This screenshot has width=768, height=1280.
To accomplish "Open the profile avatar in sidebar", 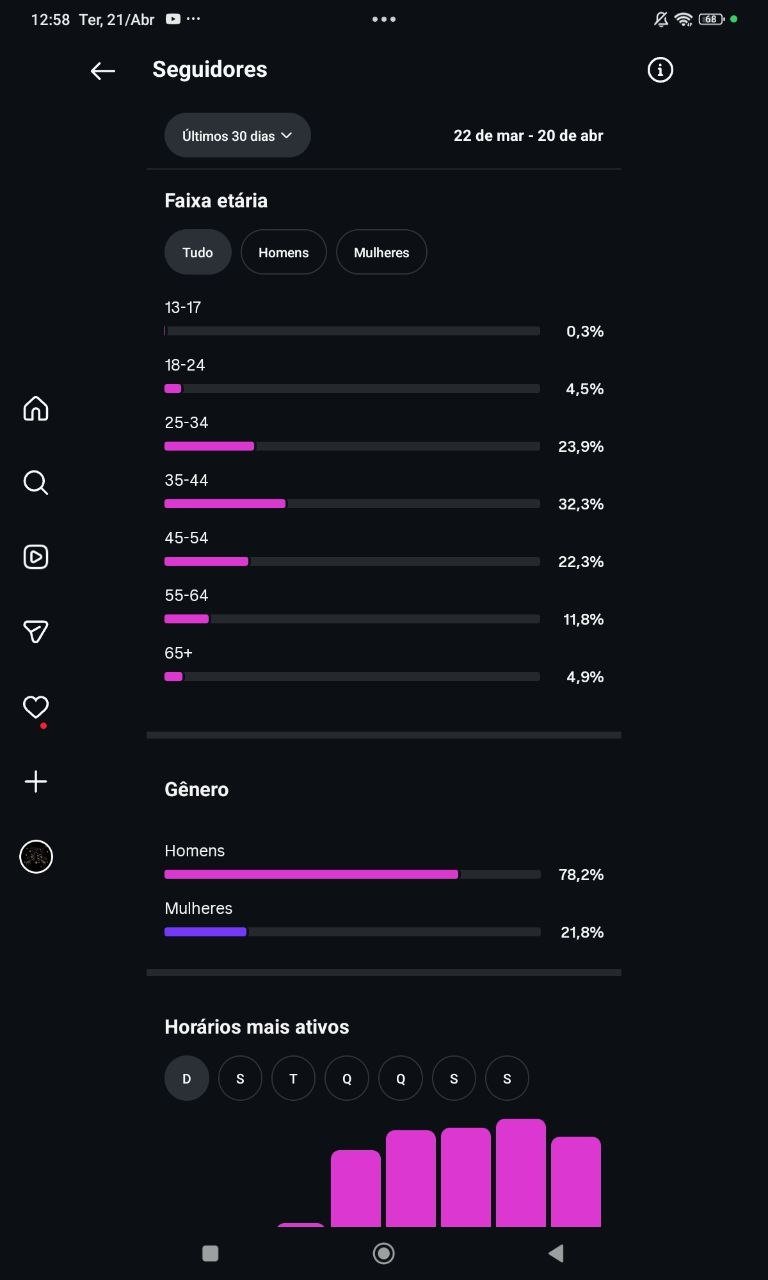I will pos(36,857).
